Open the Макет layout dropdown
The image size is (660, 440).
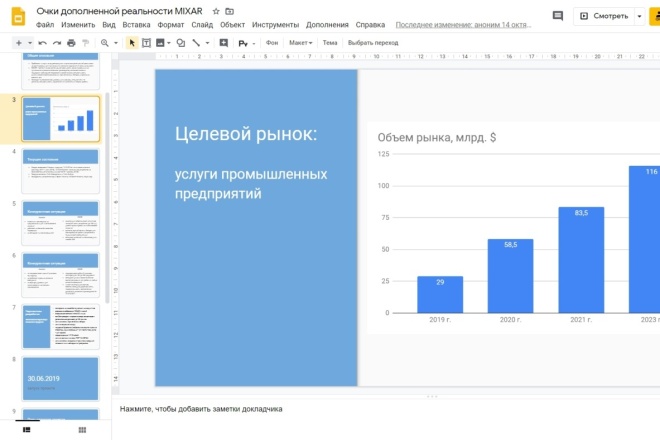click(301, 43)
